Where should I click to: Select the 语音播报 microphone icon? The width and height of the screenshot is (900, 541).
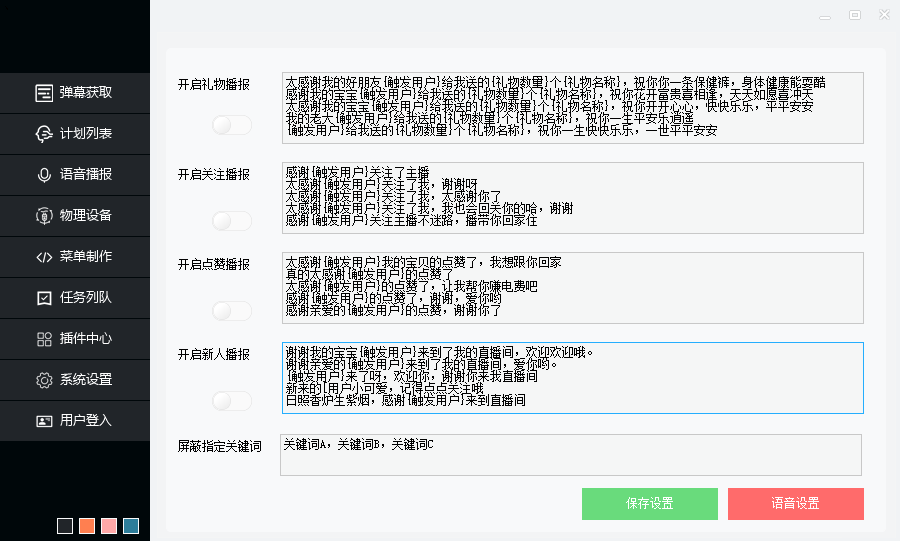pyautogui.click(x=44, y=175)
